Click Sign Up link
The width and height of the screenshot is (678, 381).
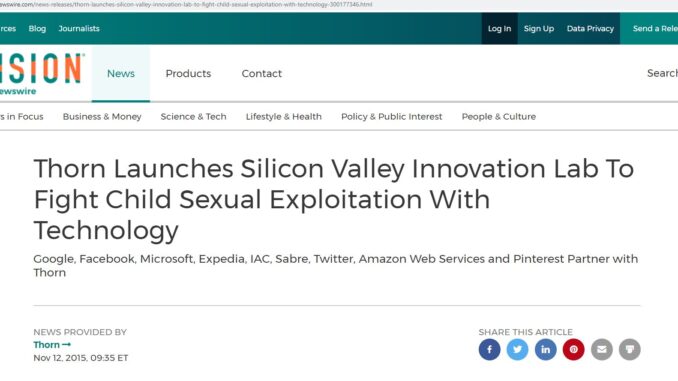[539, 29]
